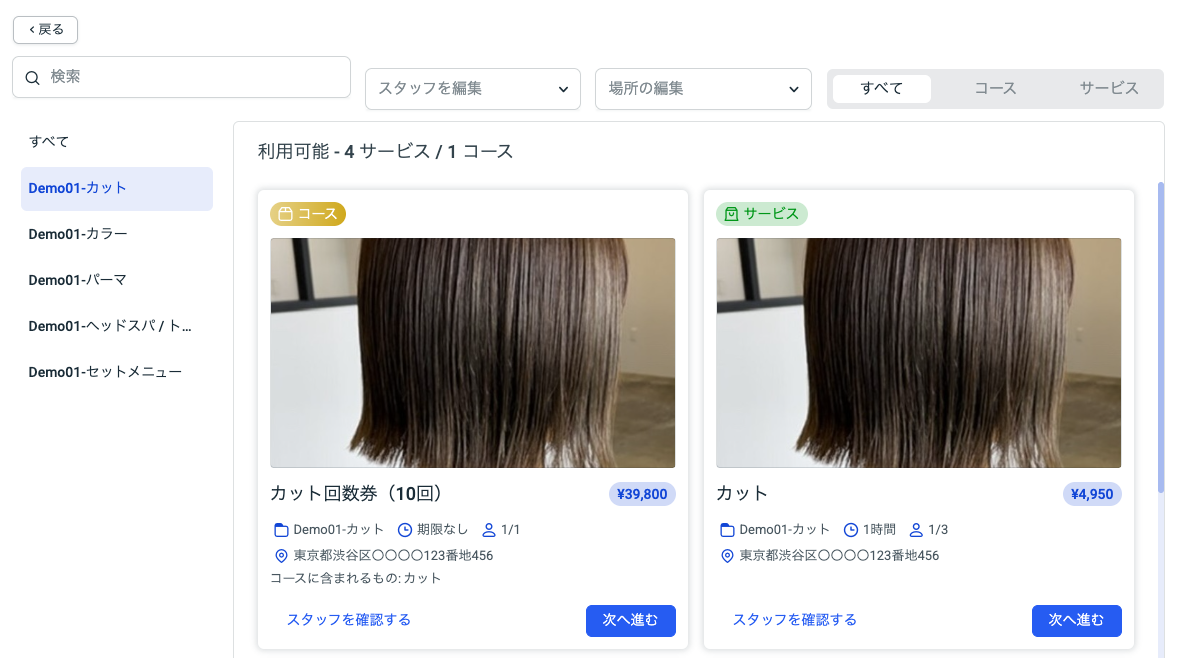This screenshot has height=658, width=1180.
Task: Click the course badge bag icon
Action: pyautogui.click(x=285, y=214)
